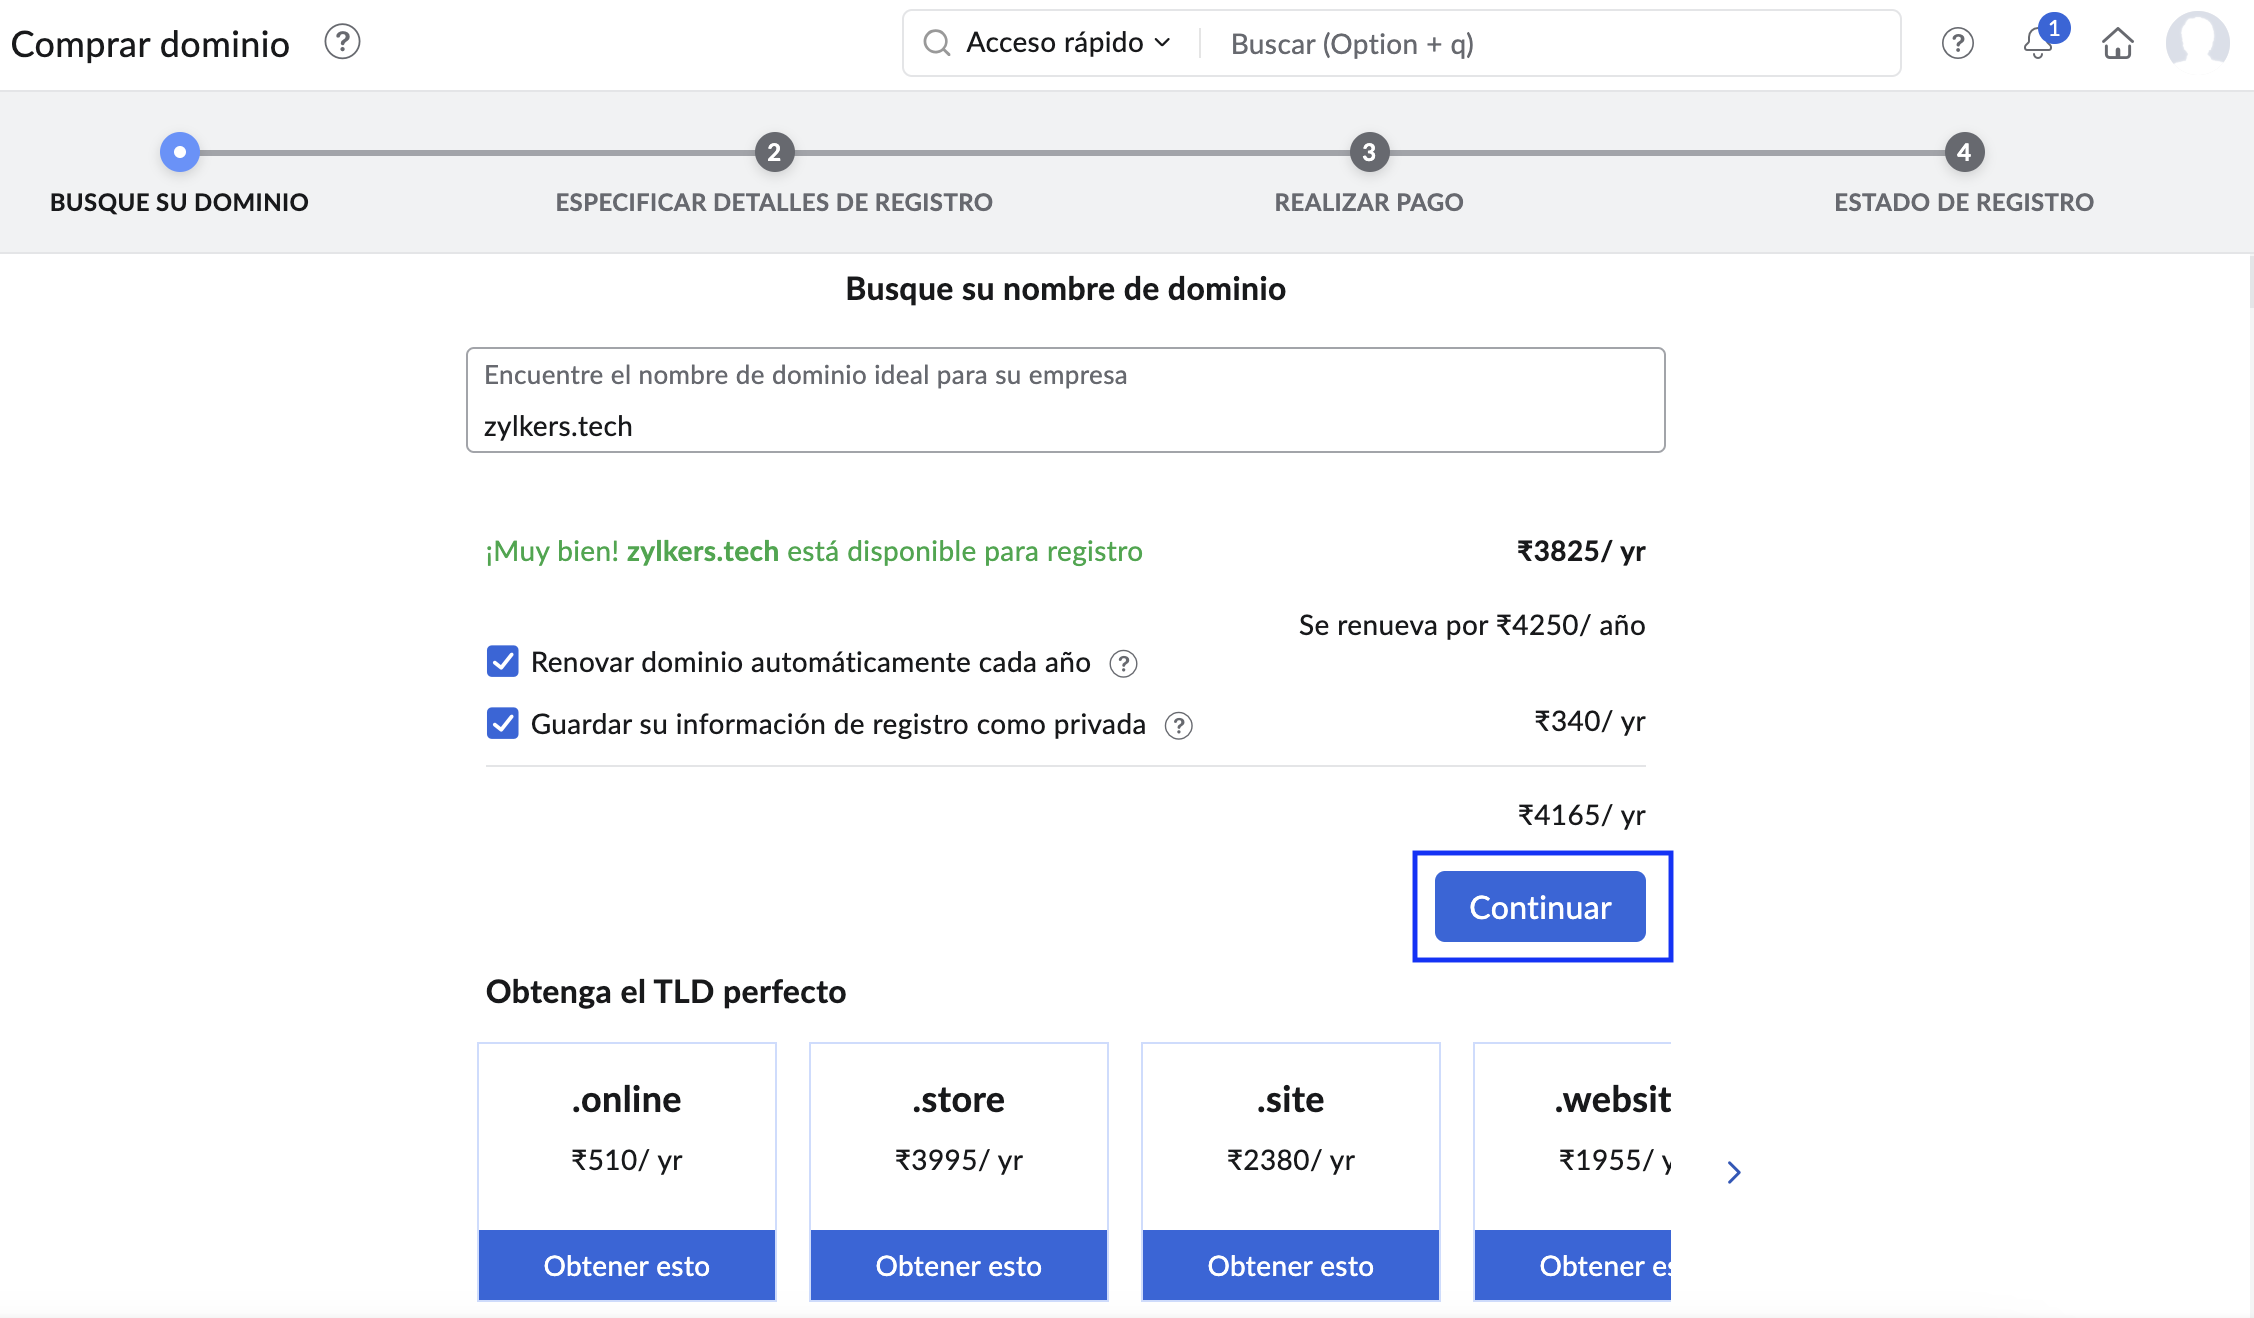Open the top bar help icon
This screenshot has width=2254, height=1318.
click(x=1957, y=43)
